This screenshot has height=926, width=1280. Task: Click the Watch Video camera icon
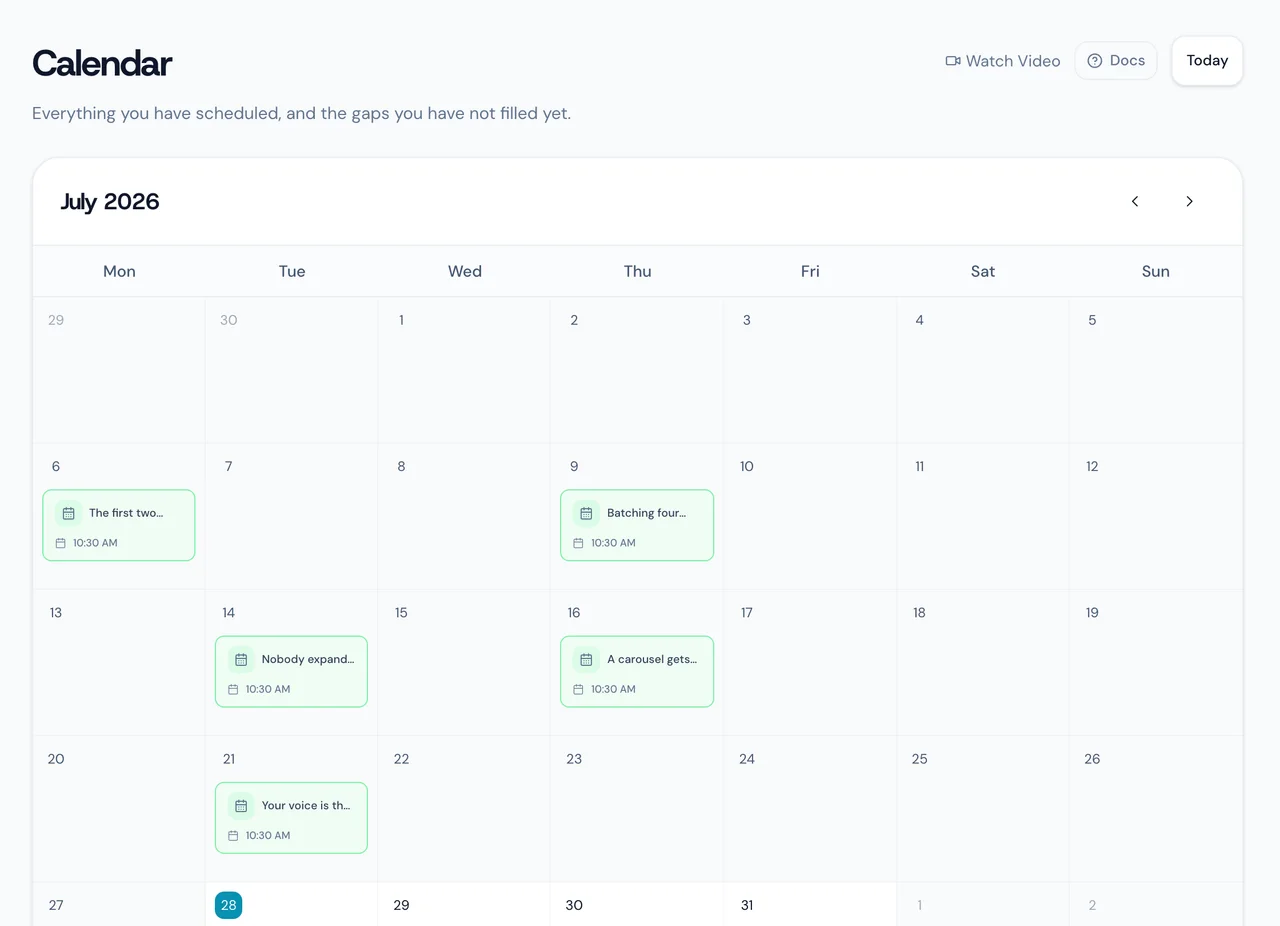pyautogui.click(x=952, y=61)
